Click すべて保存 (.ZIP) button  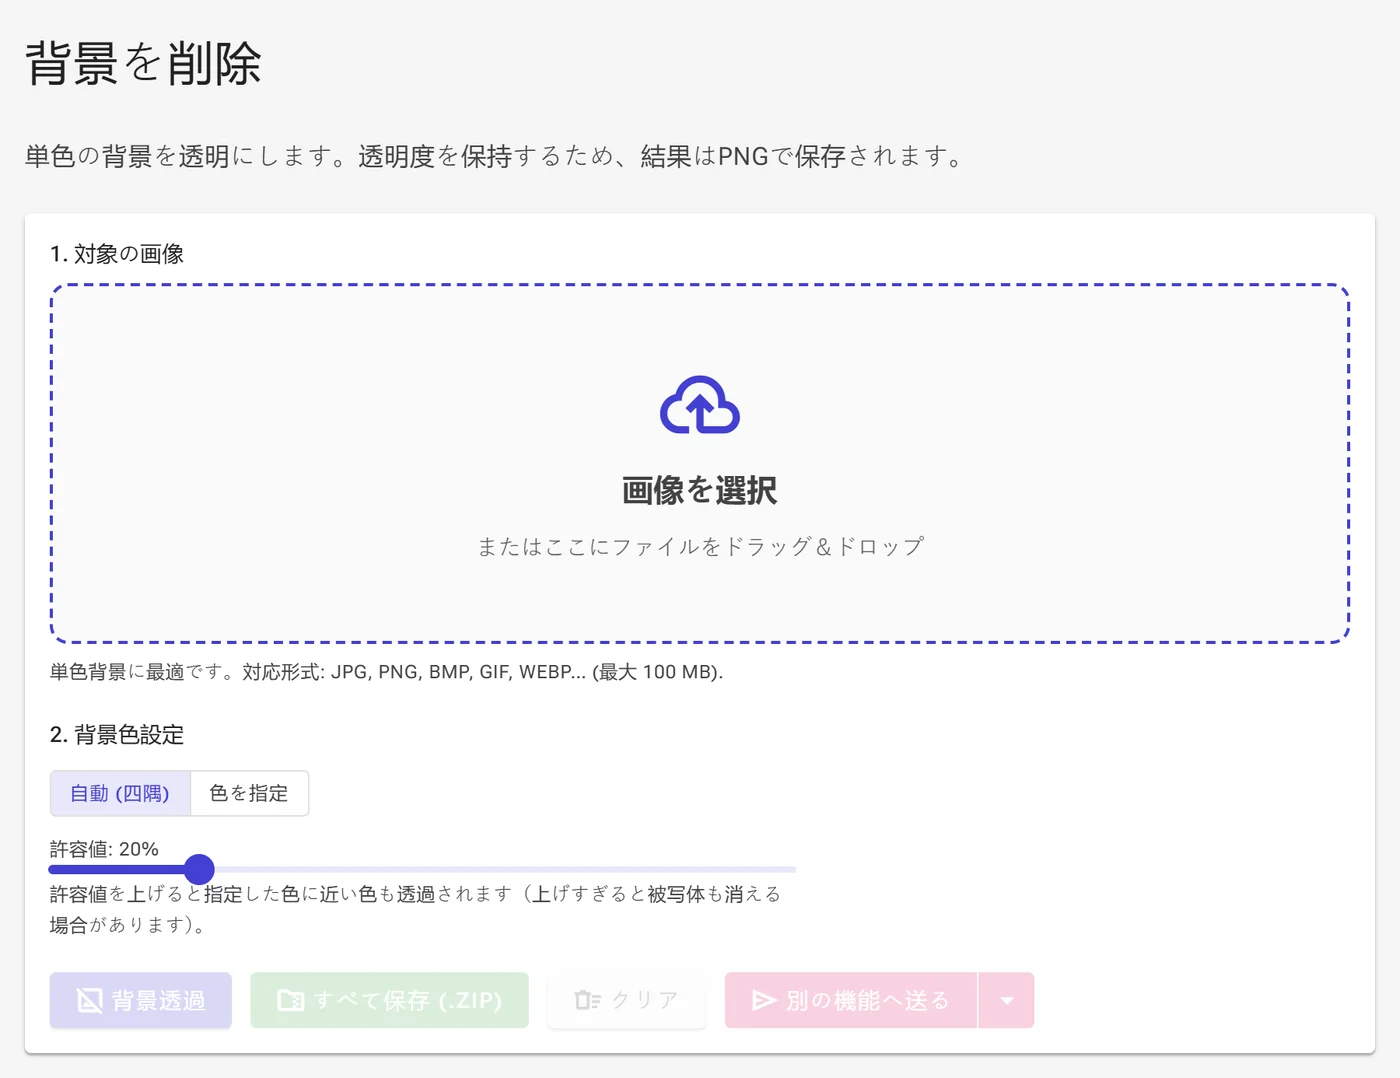pos(389,1000)
